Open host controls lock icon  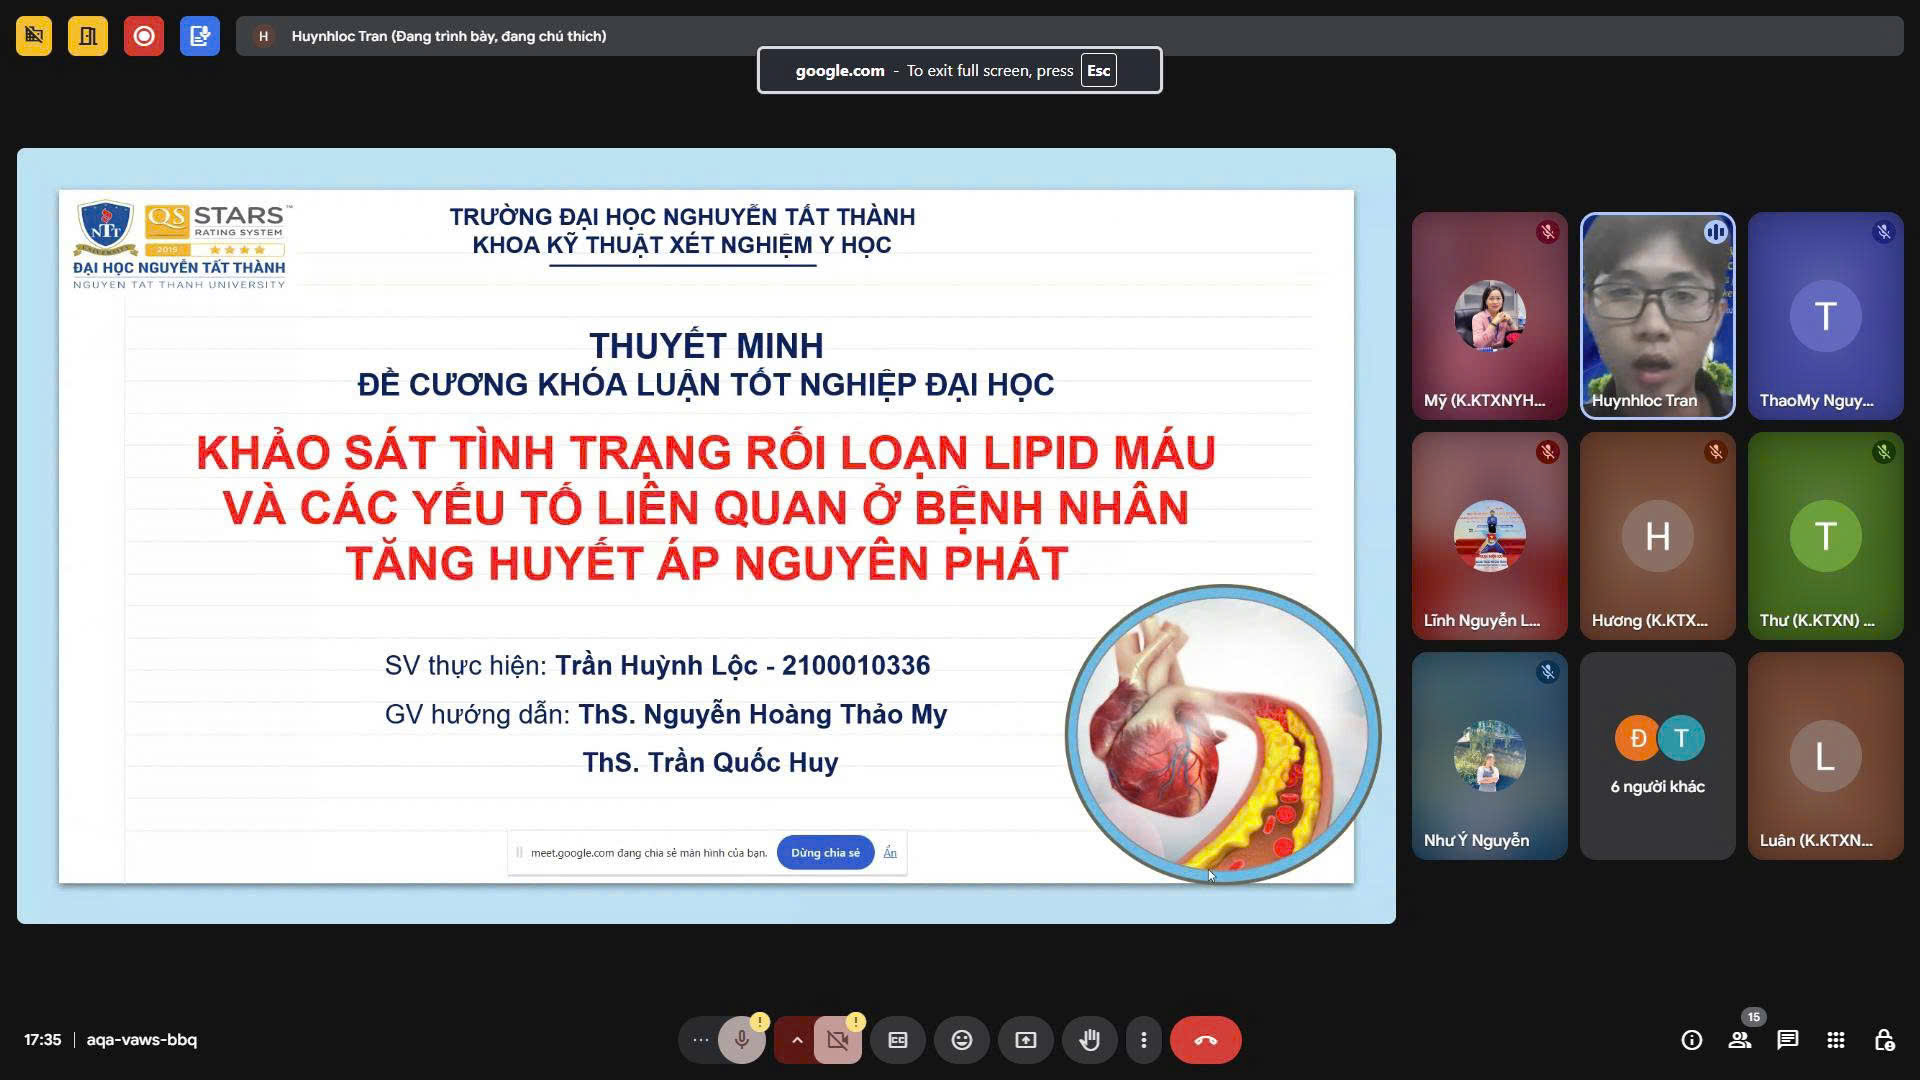point(1884,1040)
